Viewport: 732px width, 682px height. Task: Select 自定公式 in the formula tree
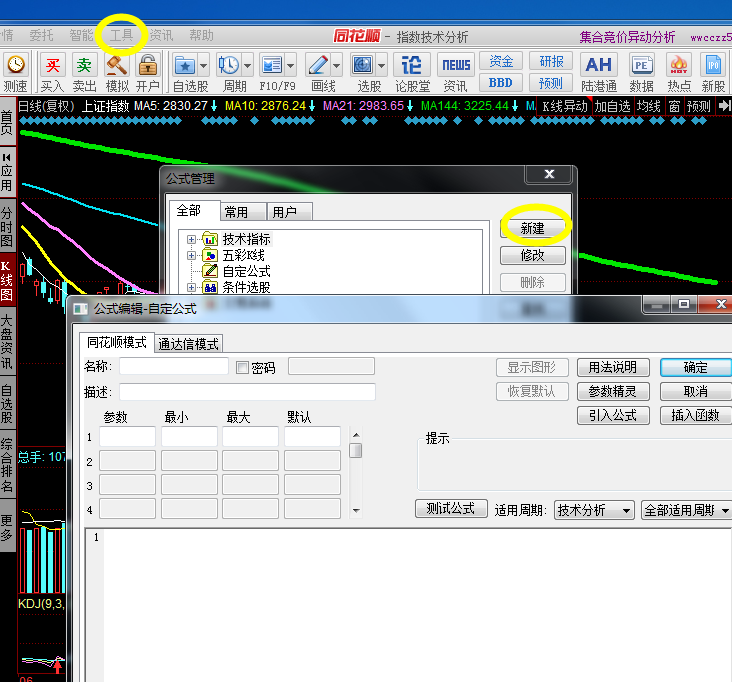(x=246, y=271)
